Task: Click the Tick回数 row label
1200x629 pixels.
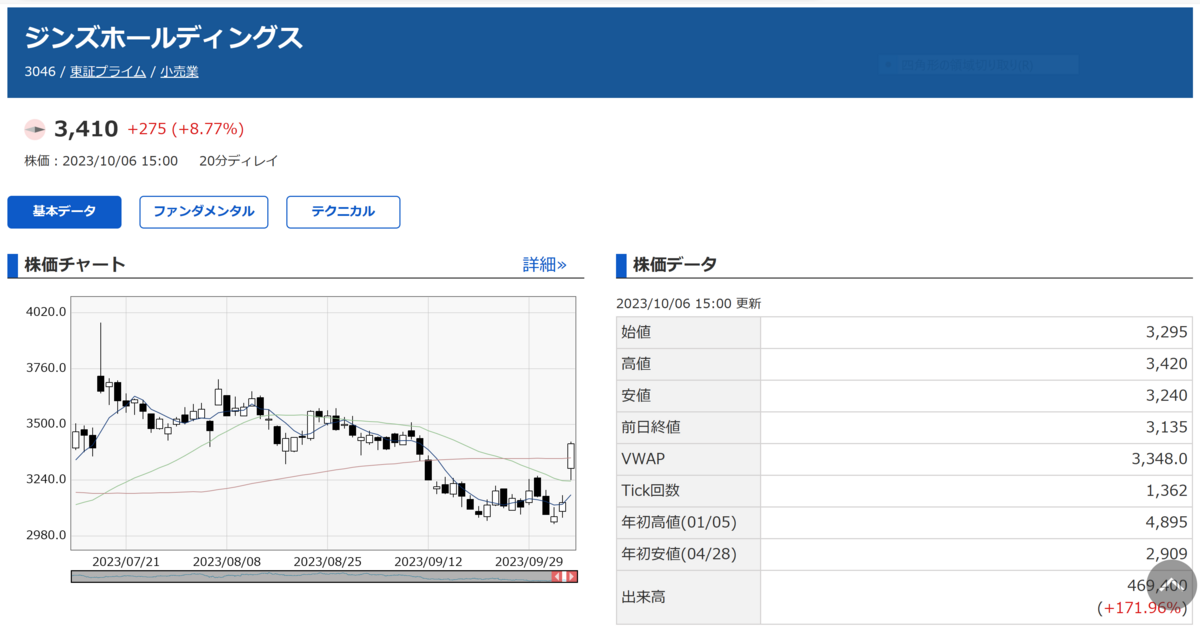Action: pos(650,490)
